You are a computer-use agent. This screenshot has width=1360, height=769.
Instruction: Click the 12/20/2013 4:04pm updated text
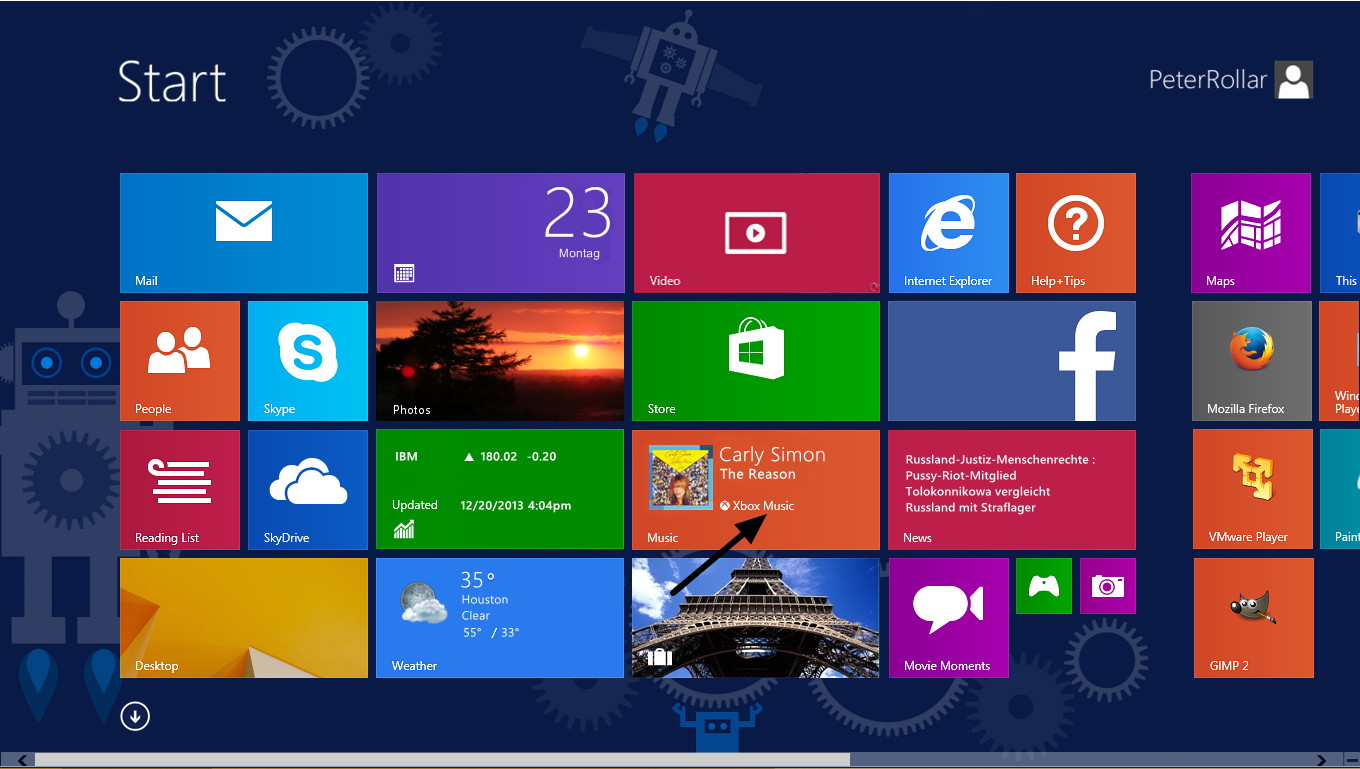[x=515, y=505]
